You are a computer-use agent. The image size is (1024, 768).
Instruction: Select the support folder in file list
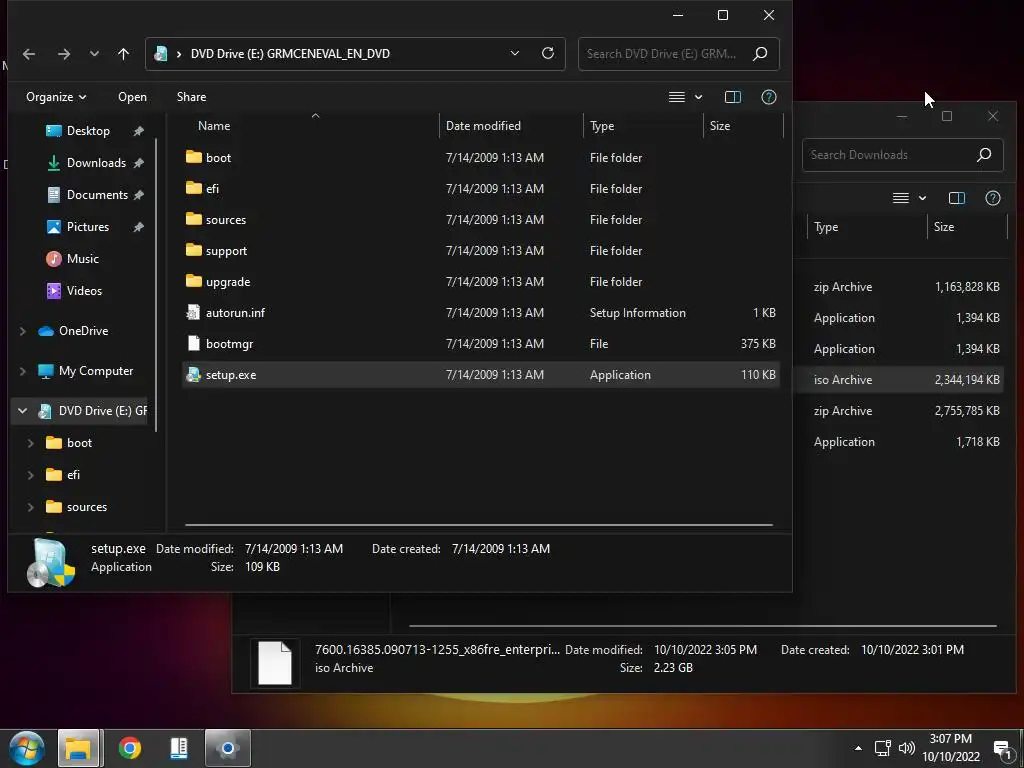pos(481,251)
